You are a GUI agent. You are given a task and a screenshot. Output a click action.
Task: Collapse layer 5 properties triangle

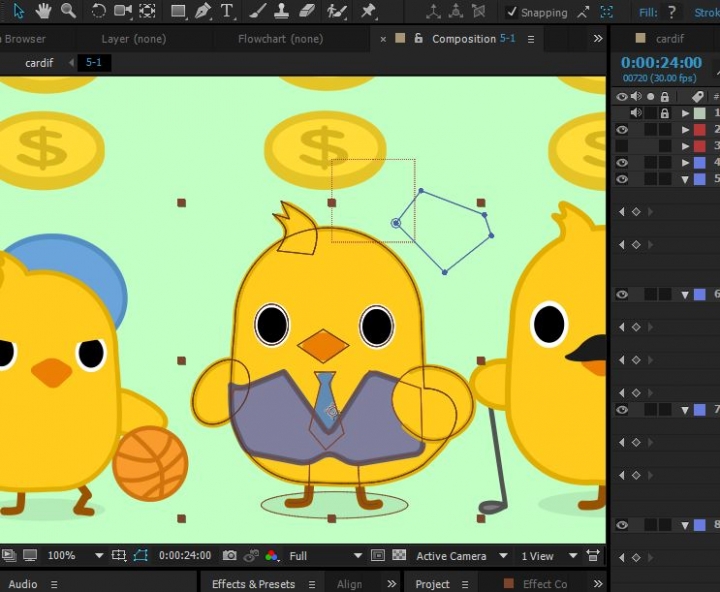pos(686,180)
